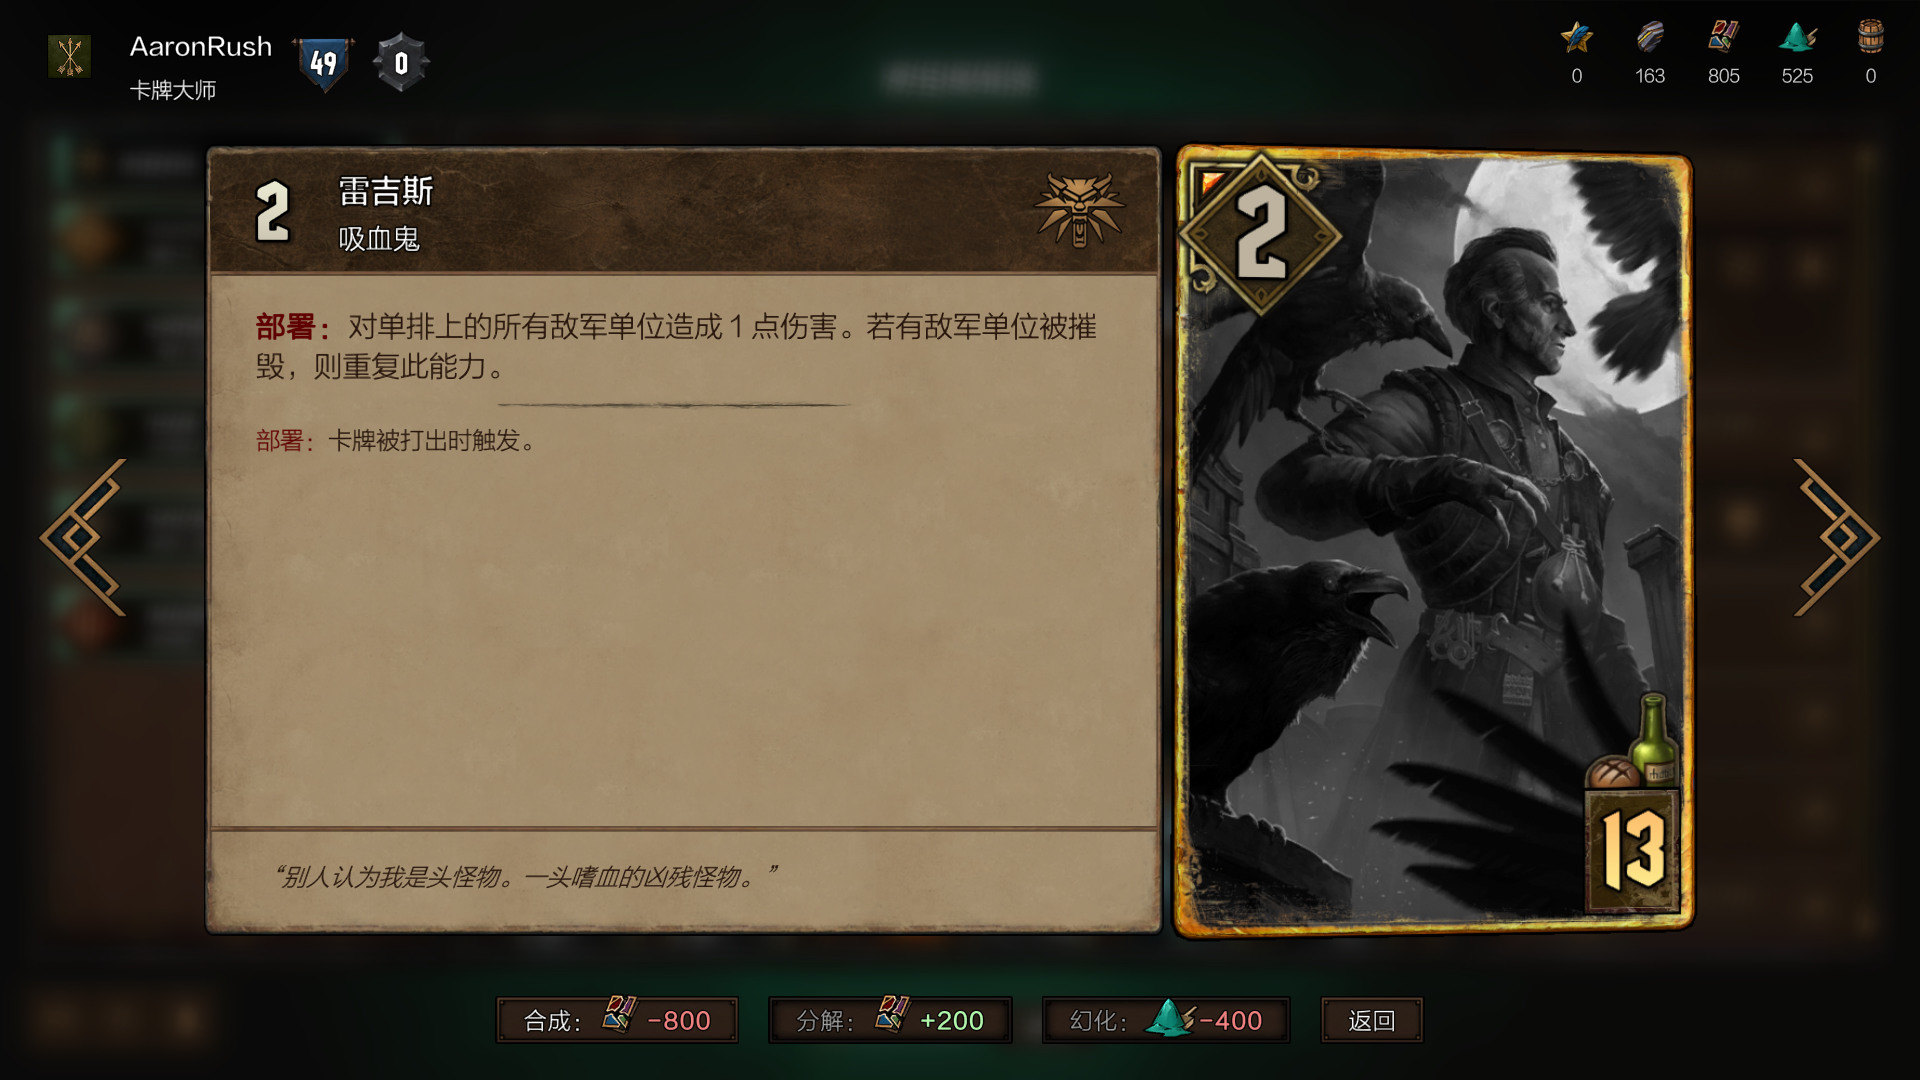Craft the card with 合成 -800 button
1920x1080 pixels.
point(617,1020)
